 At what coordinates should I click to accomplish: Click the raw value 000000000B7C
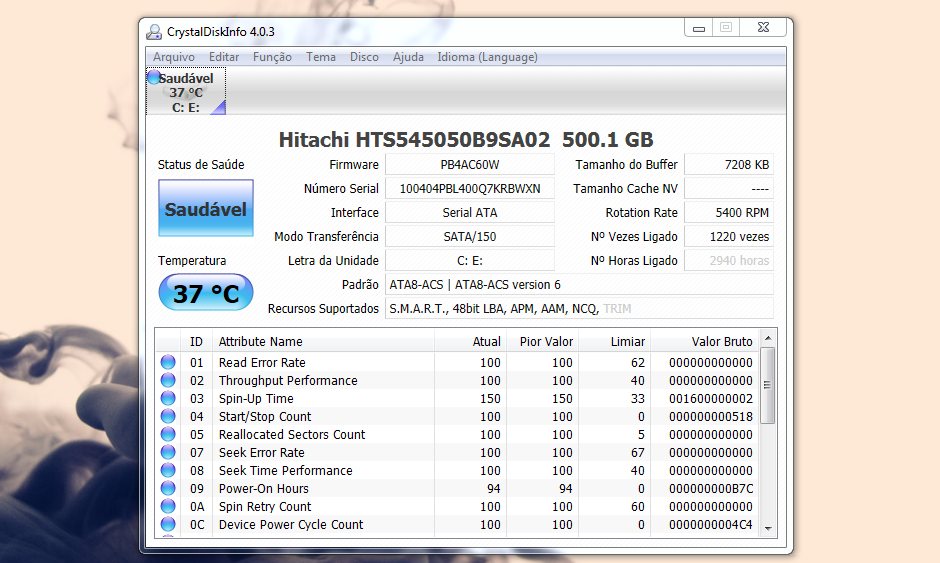tap(710, 489)
